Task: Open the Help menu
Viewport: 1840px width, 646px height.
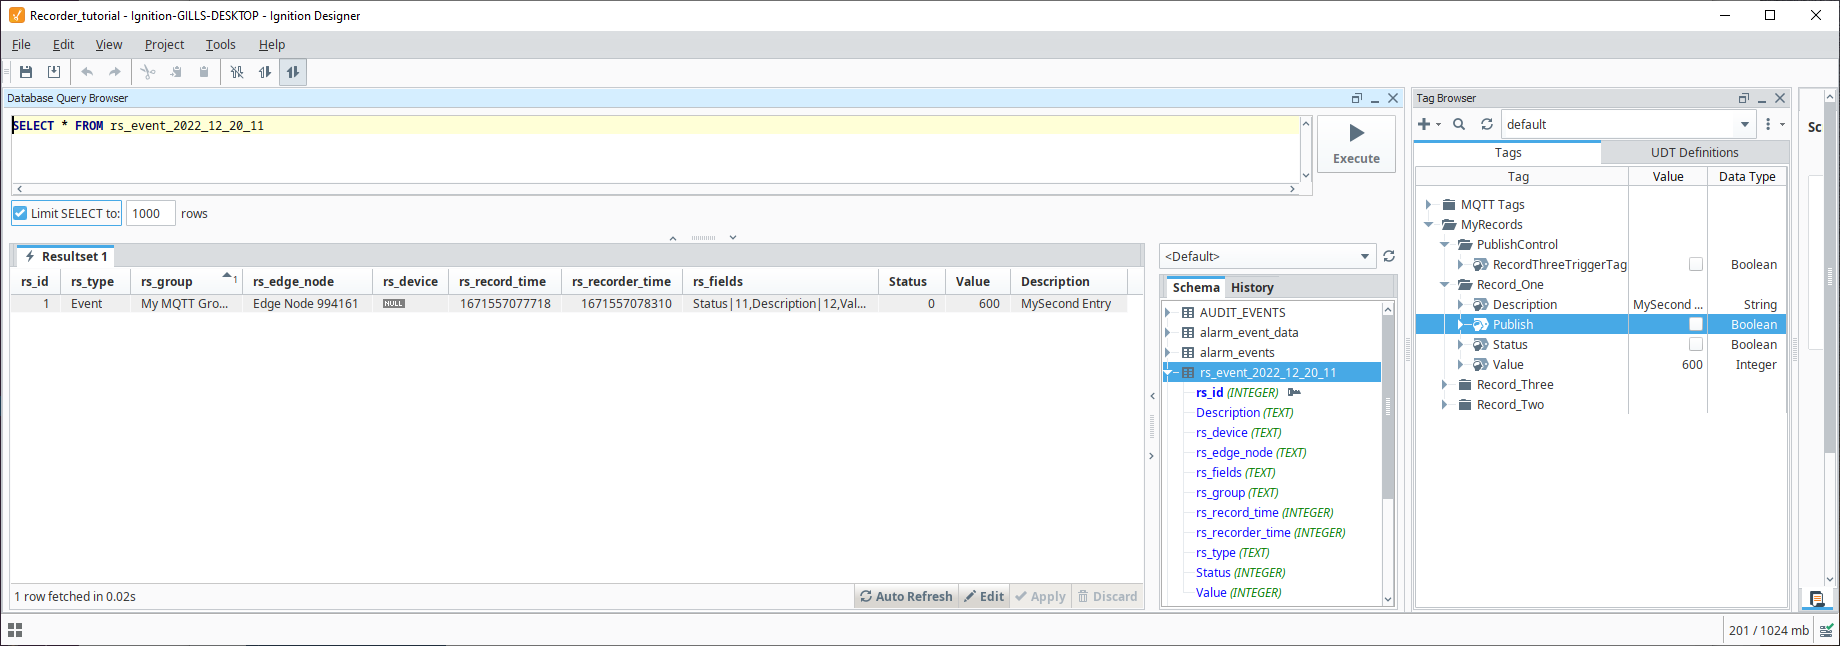Action: coord(272,44)
